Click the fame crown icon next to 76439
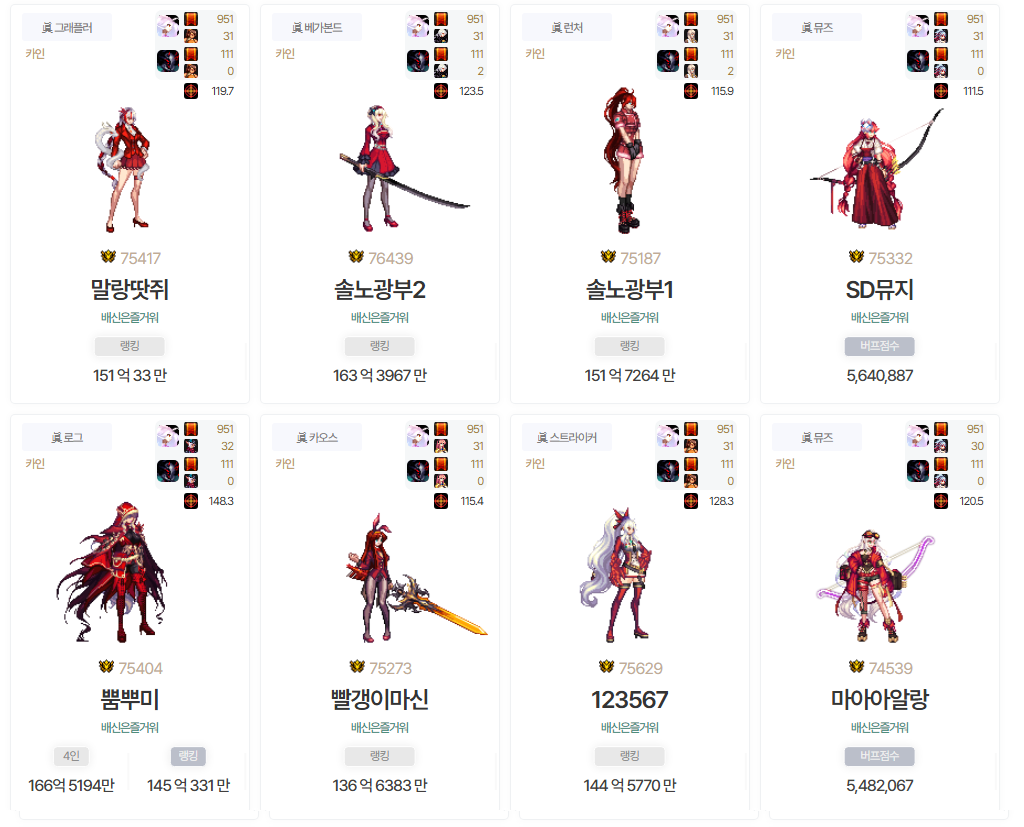Image resolution: width=1024 pixels, height=827 pixels. (356, 257)
